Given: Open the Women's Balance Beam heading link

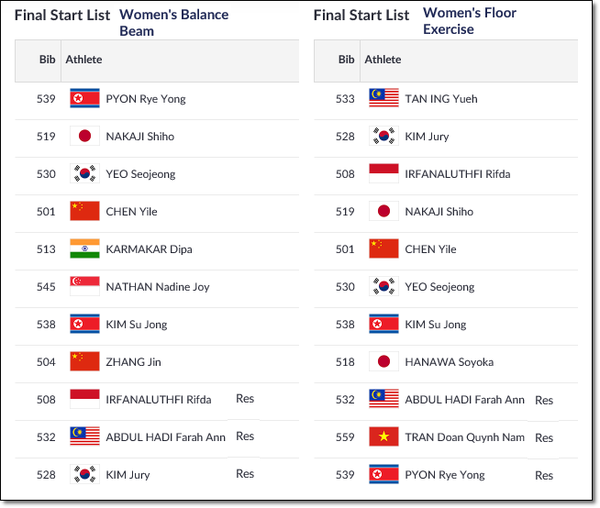Looking at the screenshot, I should pyautogui.click(x=174, y=23).
